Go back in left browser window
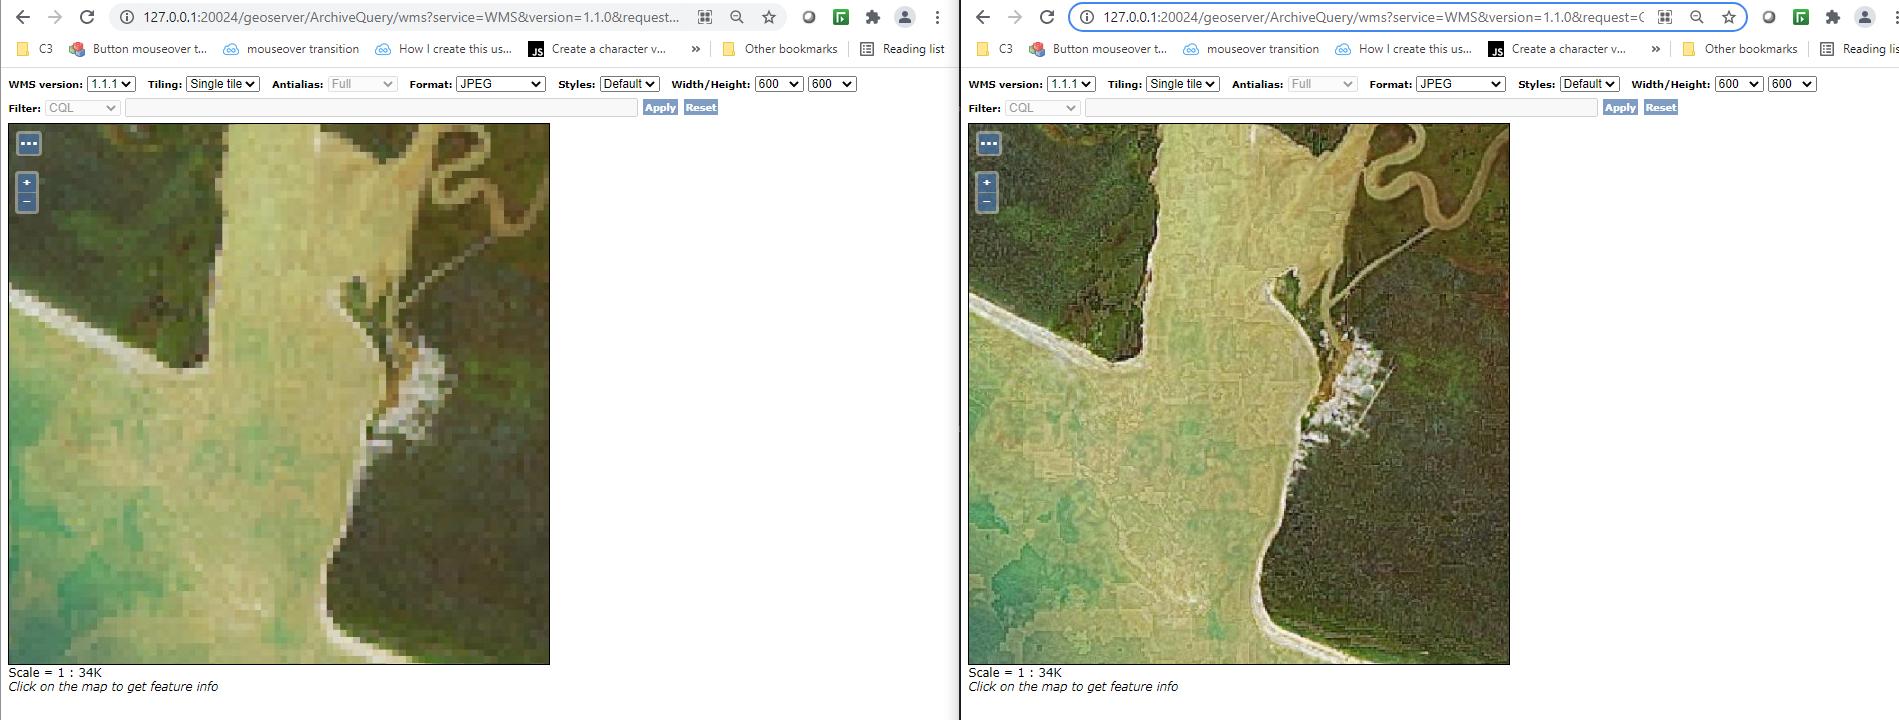Screen dimensions: 1899x720 click(23, 17)
